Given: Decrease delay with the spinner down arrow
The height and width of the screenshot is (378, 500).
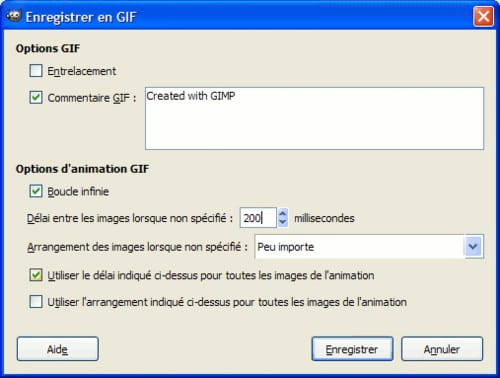Looking at the screenshot, I should [x=283, y=222].
